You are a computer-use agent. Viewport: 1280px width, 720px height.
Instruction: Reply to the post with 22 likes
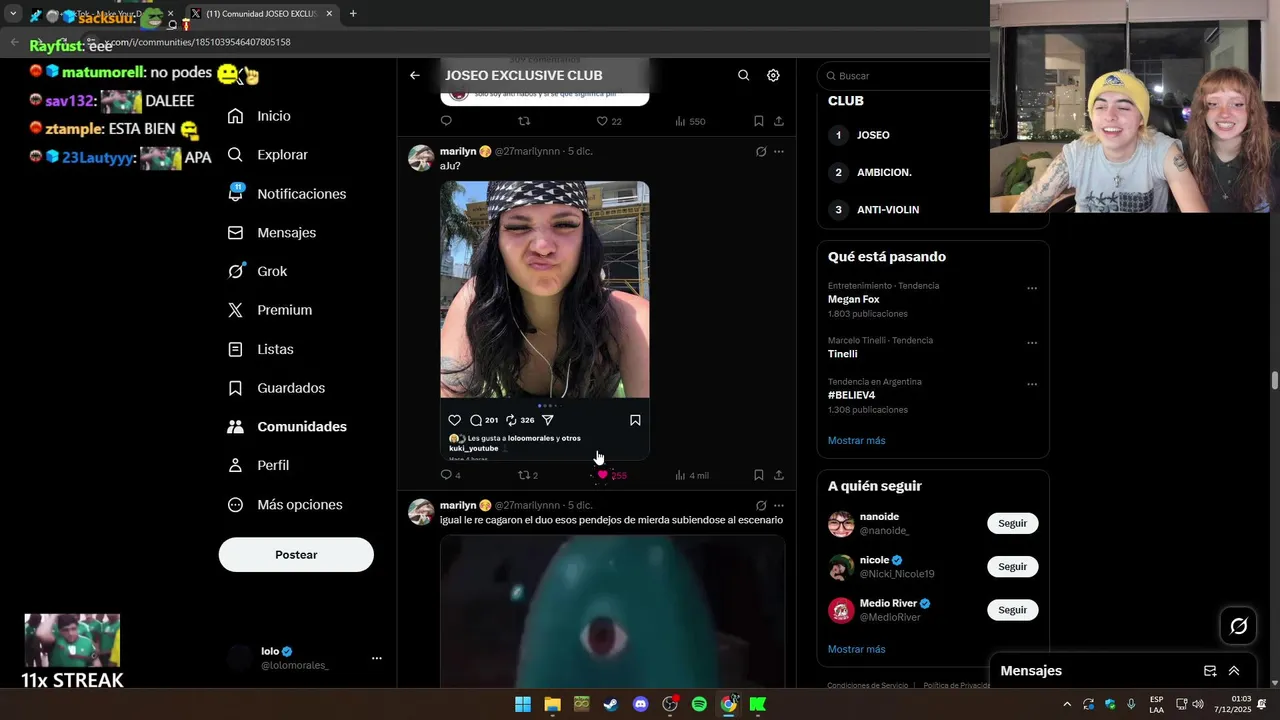point(446,121)
